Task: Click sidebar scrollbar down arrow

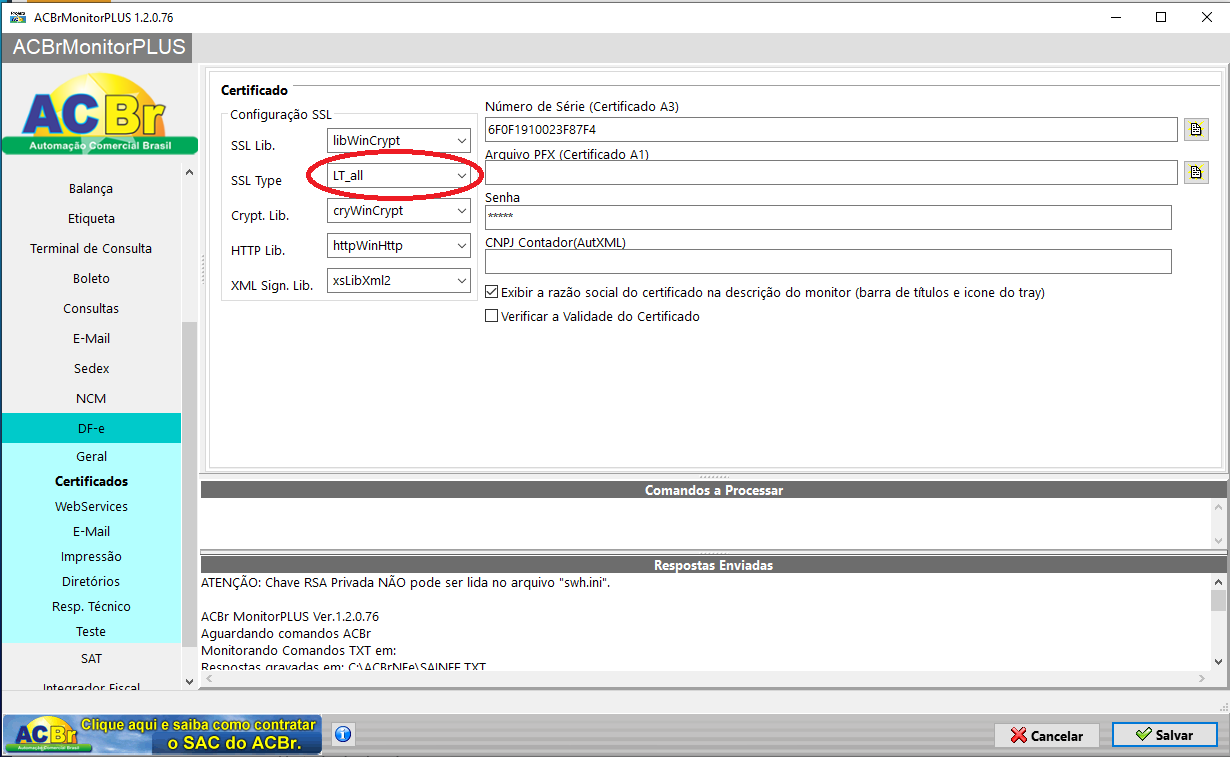Action: pos(189,682)
